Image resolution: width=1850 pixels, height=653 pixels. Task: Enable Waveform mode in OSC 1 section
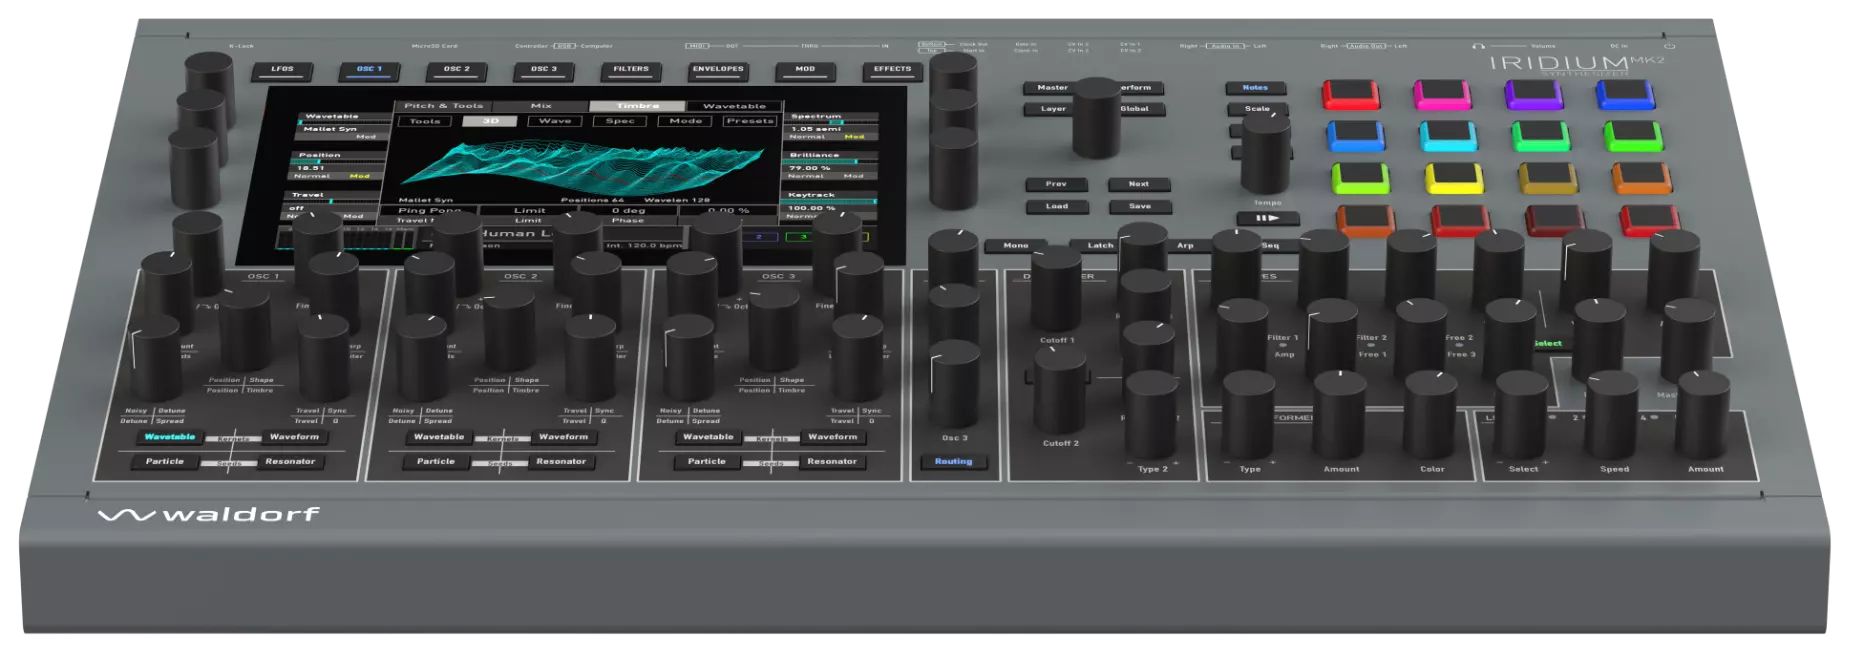pos(294,437)
